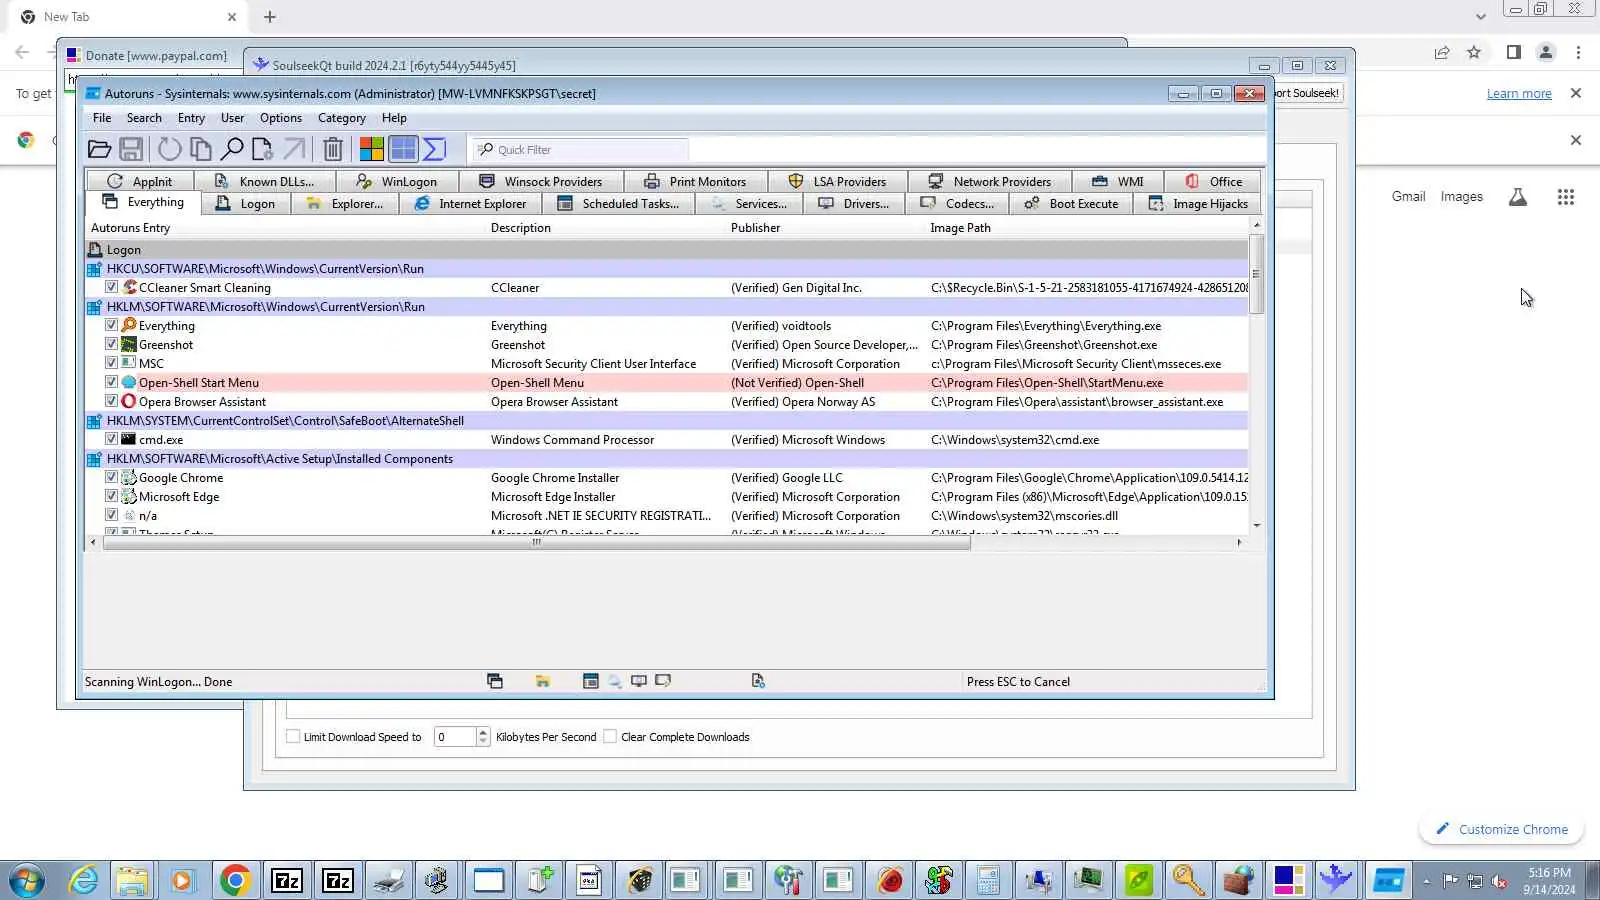Select the HKCU CurrentVersion\Run registry row
Viewport: 1600px width, 900px height.
667,269
